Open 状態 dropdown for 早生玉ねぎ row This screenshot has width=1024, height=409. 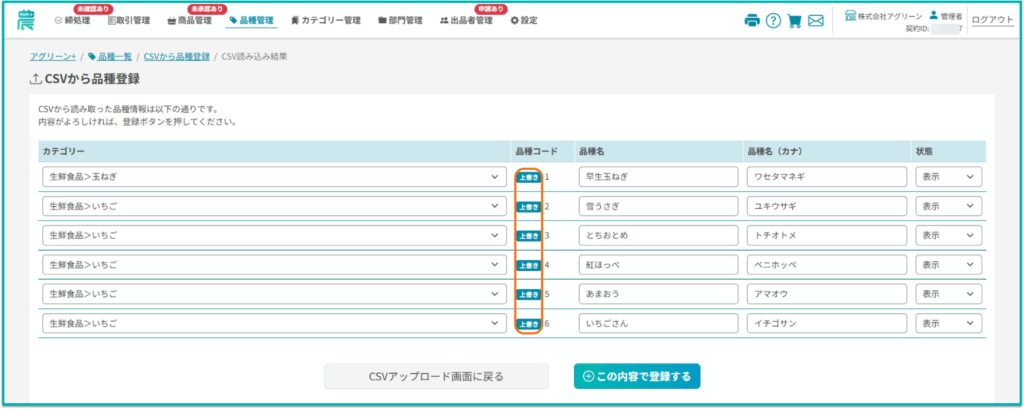click(x=948, y=177)
